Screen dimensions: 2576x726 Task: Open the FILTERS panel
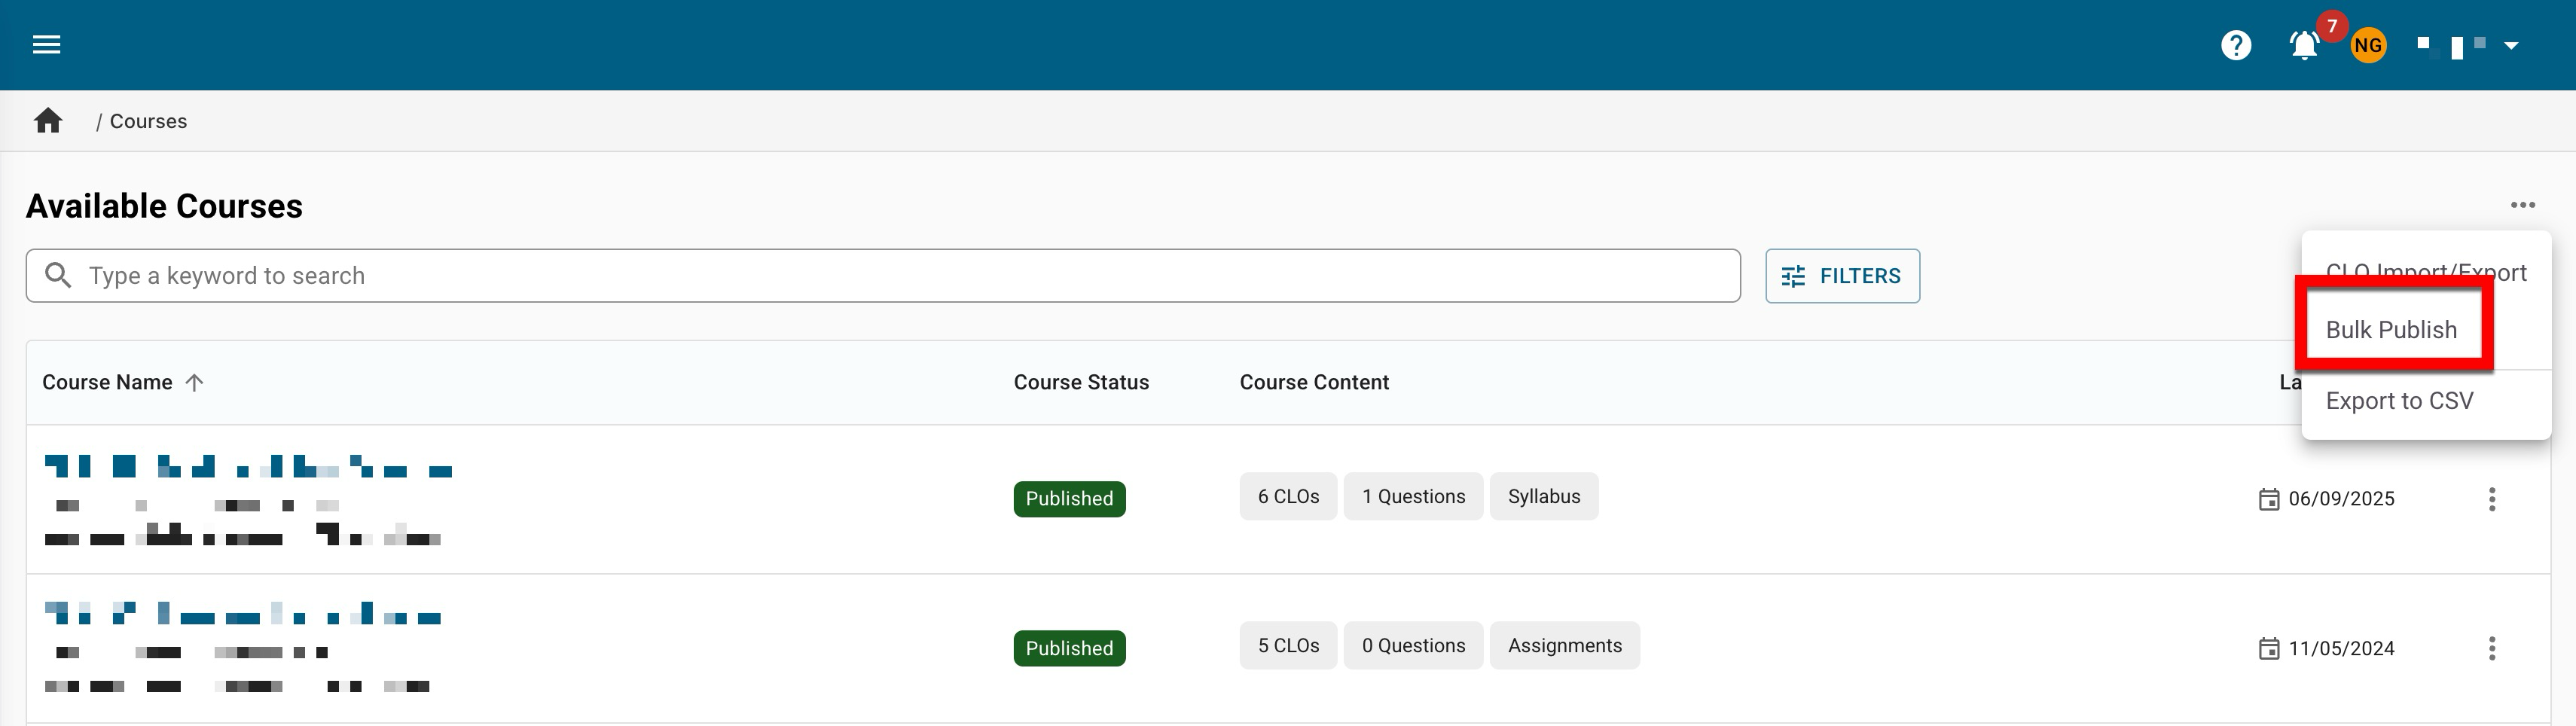[1841, 276]
